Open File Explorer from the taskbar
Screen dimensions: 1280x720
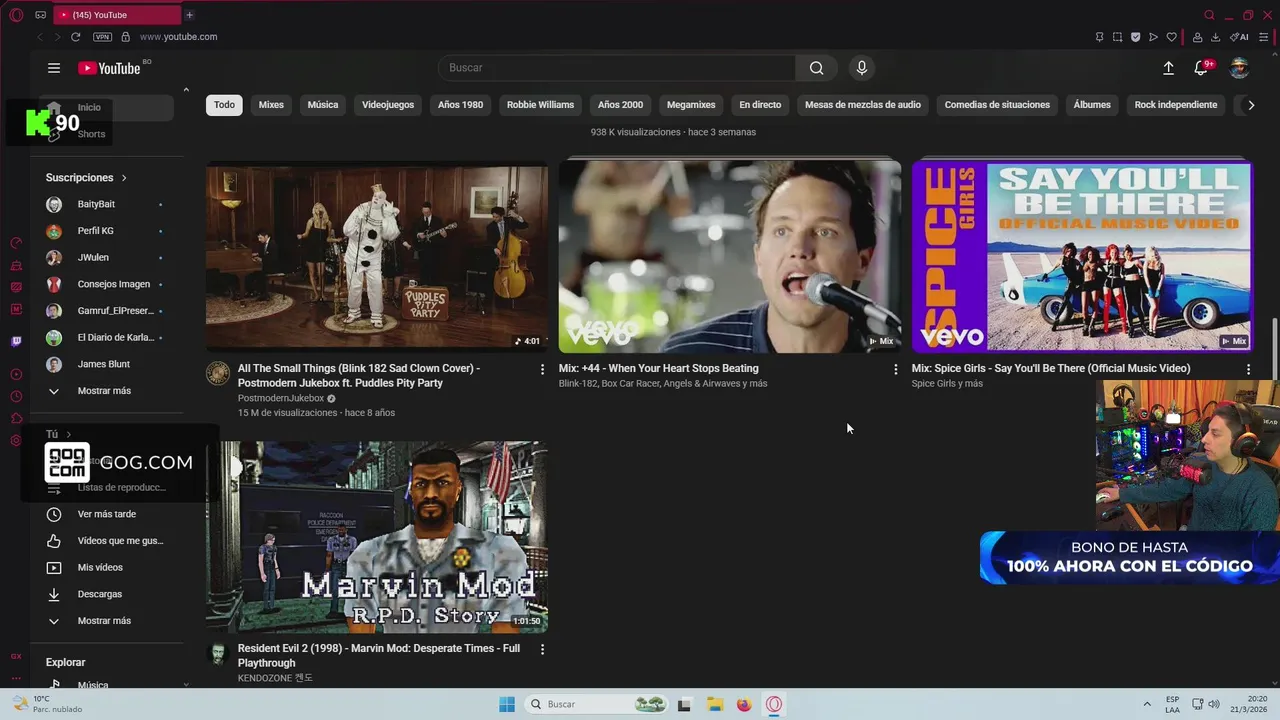715,704
